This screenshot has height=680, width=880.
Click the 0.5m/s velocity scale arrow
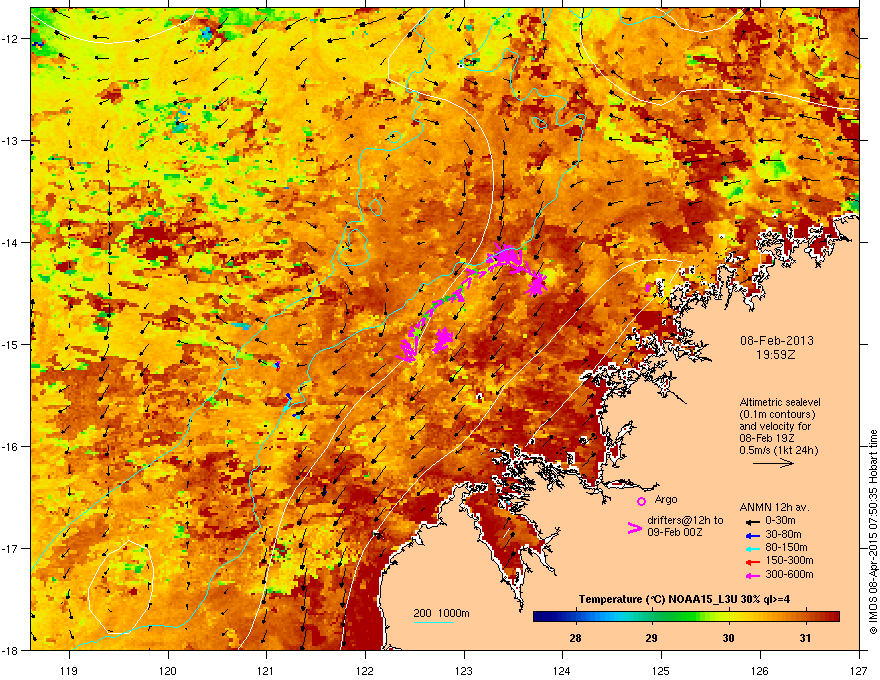[773, 463]
